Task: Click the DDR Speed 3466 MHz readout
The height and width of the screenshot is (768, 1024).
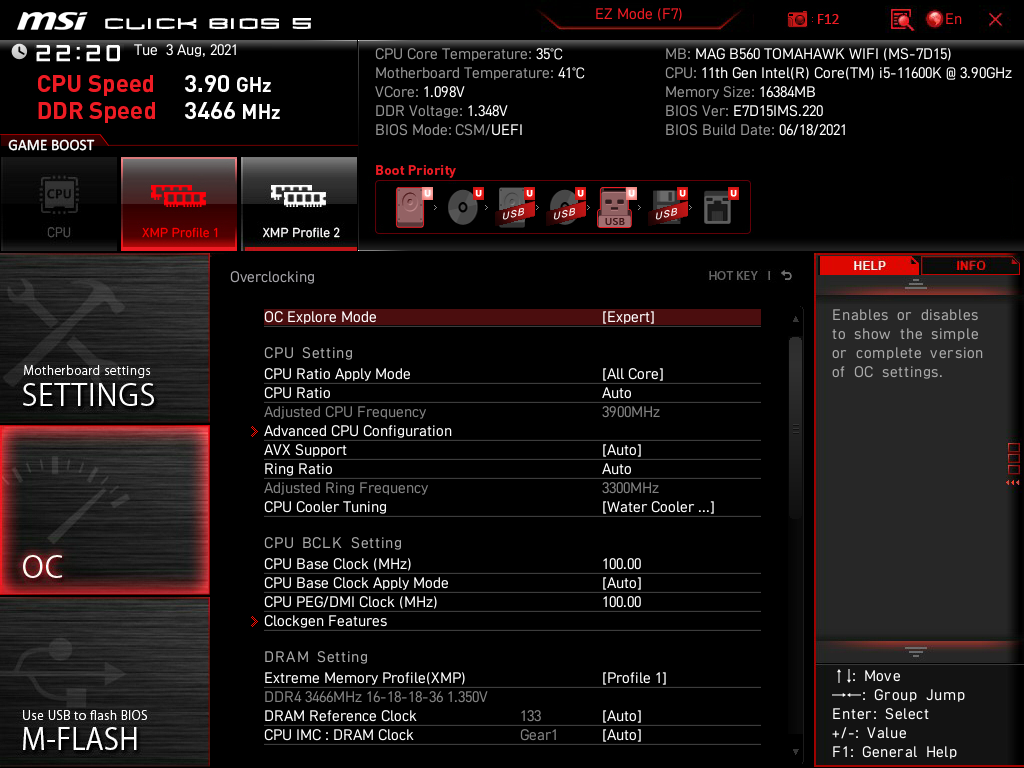Action: click(x=159, y=111)
